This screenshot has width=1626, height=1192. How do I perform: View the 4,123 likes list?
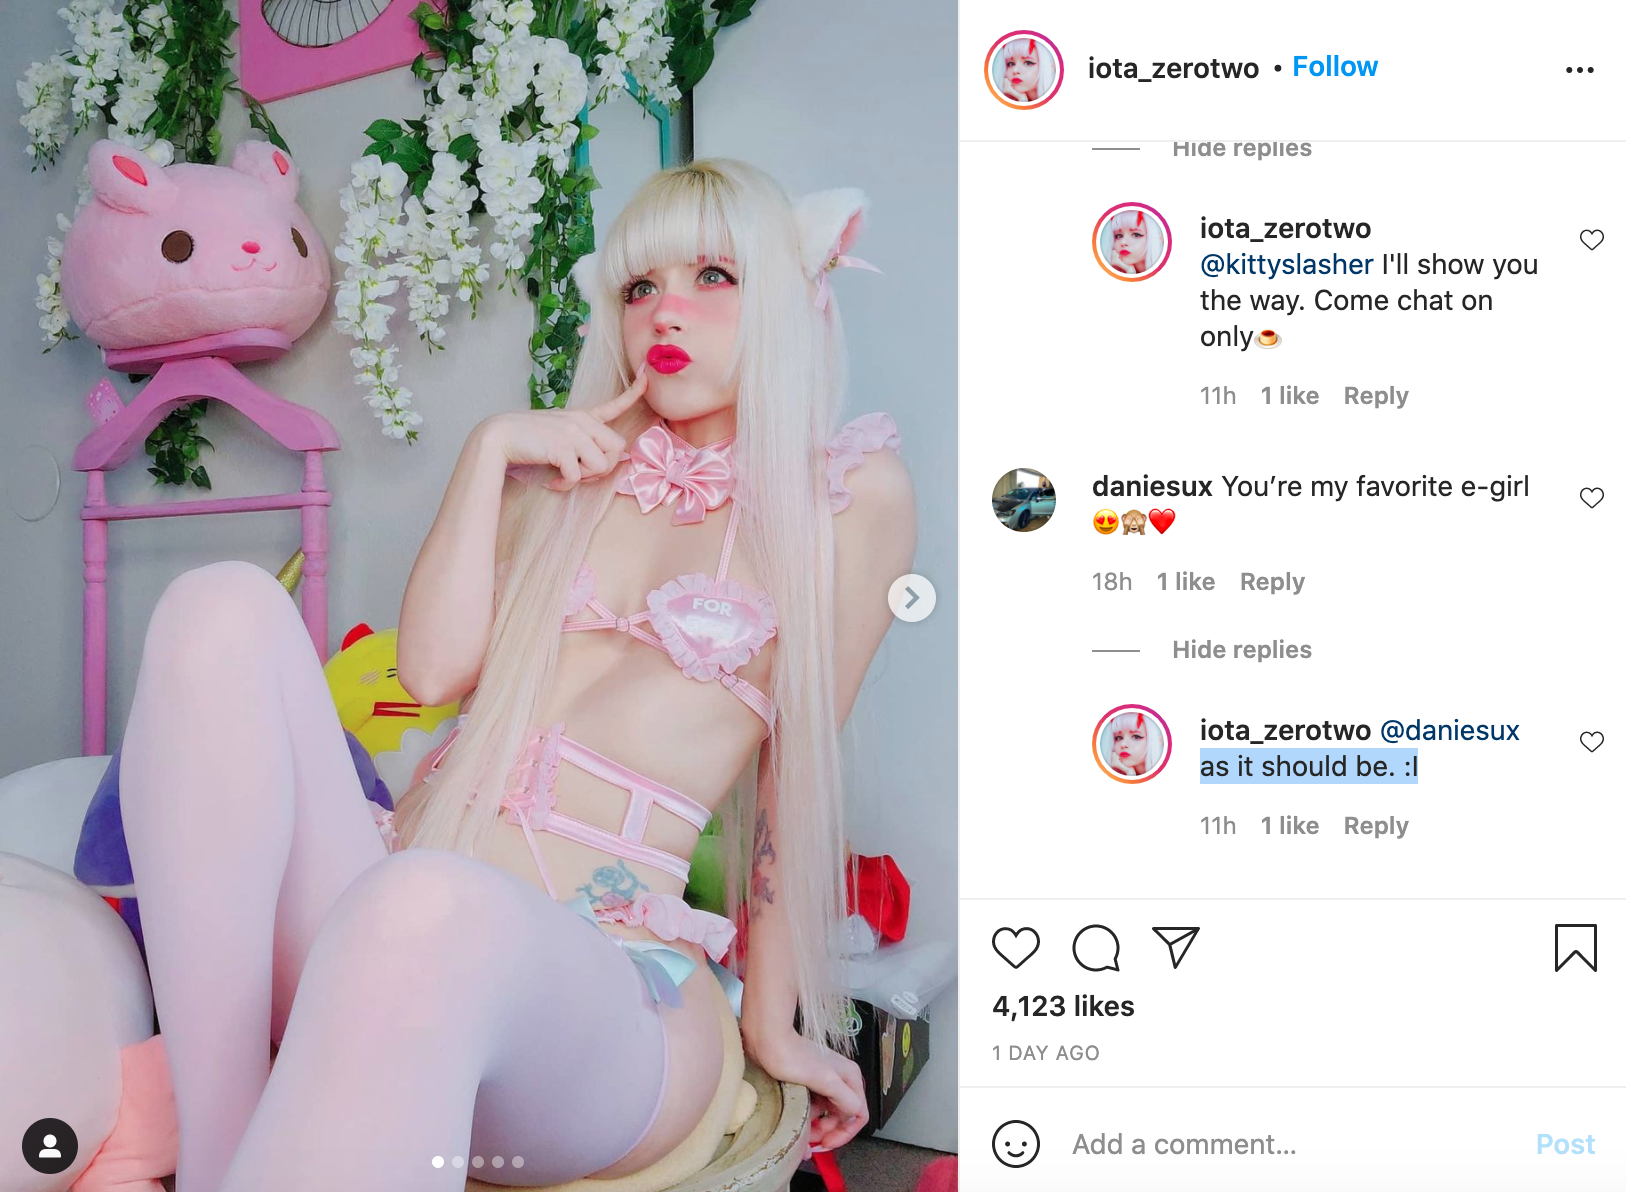pyautogui.click(x=1063, y=1006)
